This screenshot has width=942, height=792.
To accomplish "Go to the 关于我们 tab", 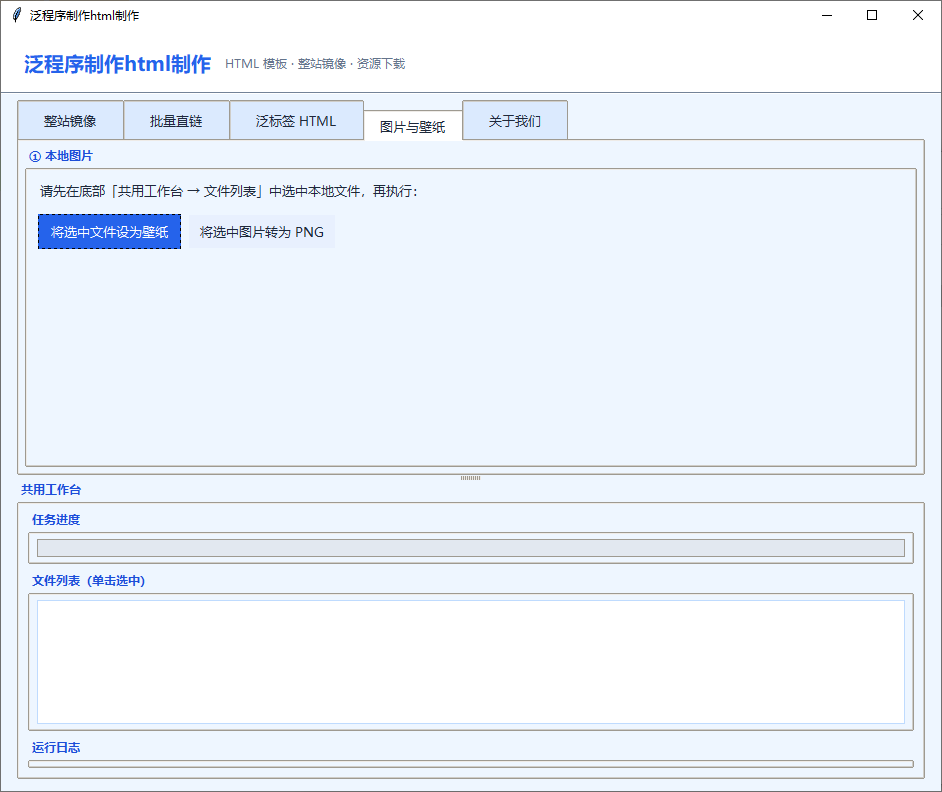I will coord(514,121).
